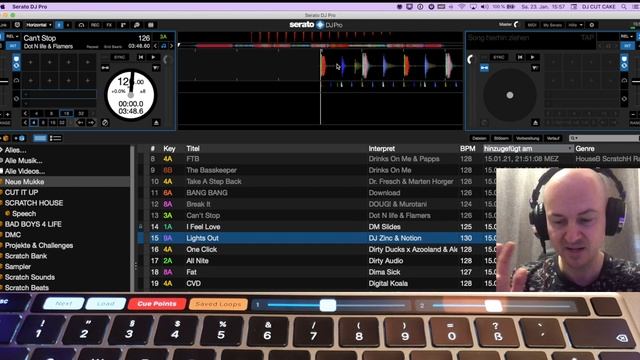640x360 pixels.
Task: Toggle left deck INT mode
Action: click(x=13, y=46)
